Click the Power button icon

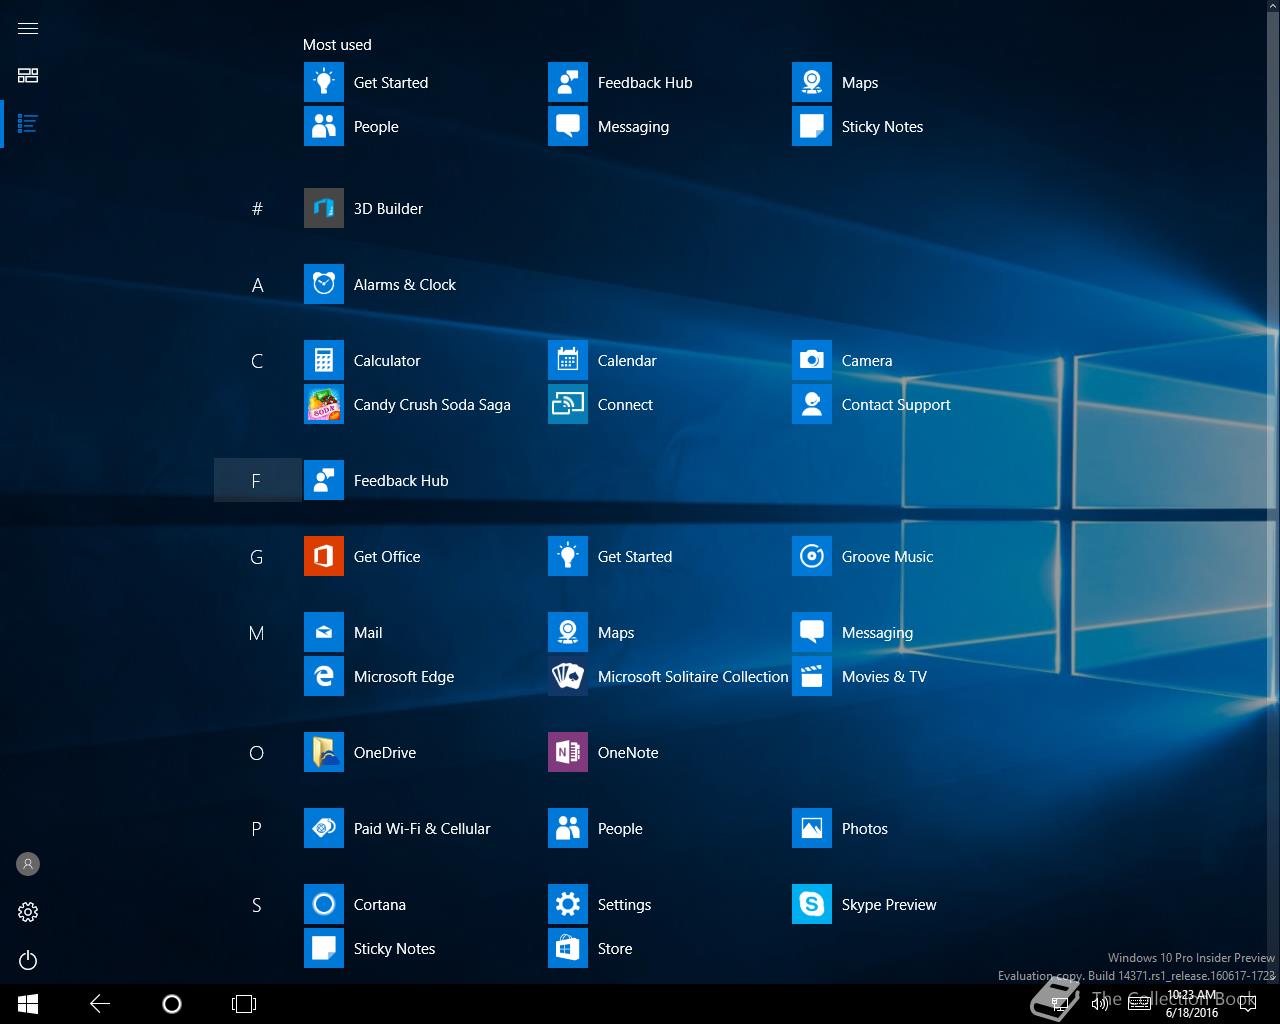pyautogui.click(x=28, y=960)
